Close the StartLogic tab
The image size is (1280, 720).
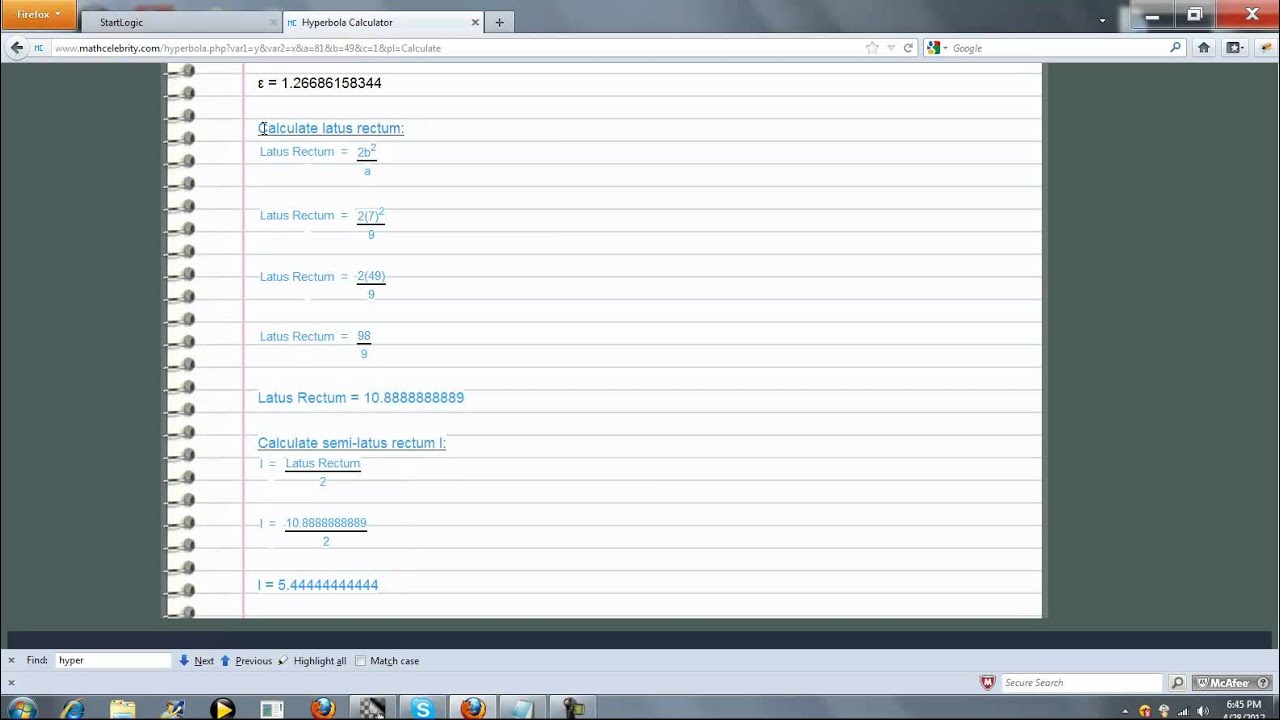(x=273, y=22)
